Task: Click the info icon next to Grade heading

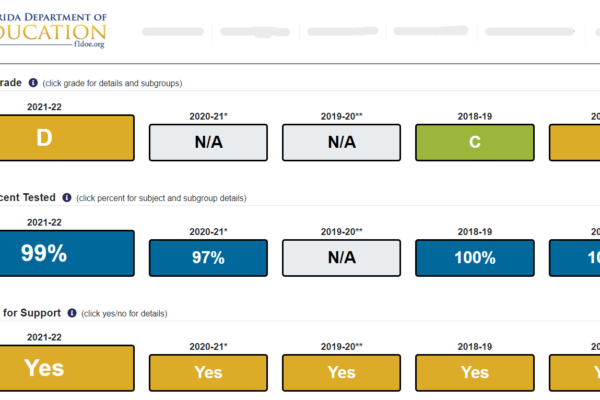Action: coord(33,83)
